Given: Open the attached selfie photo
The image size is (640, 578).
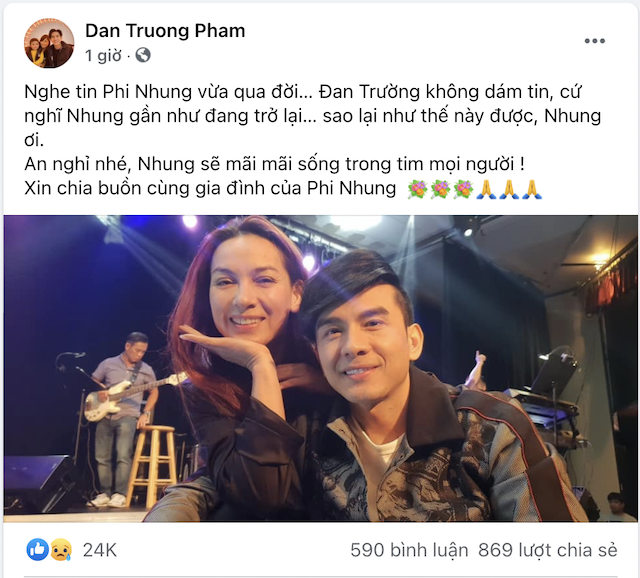Looking at the screenshot, I should (320, 369).
